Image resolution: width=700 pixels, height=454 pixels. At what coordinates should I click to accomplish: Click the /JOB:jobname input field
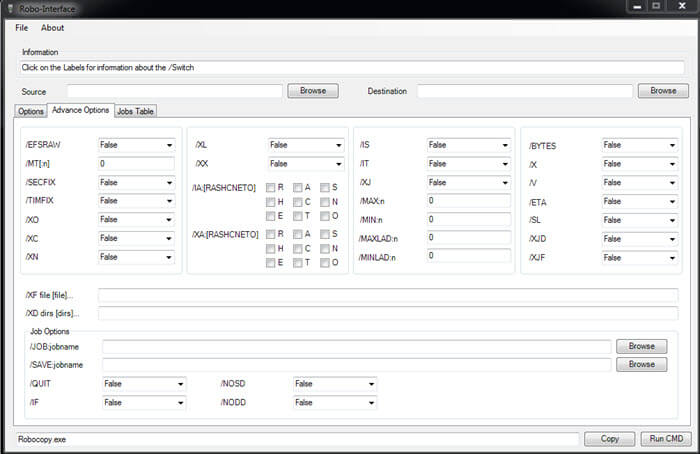[357, 346]
